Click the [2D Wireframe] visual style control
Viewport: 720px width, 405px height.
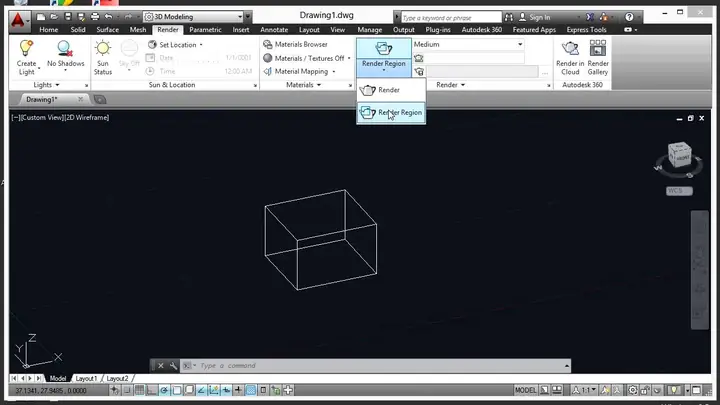85,118
